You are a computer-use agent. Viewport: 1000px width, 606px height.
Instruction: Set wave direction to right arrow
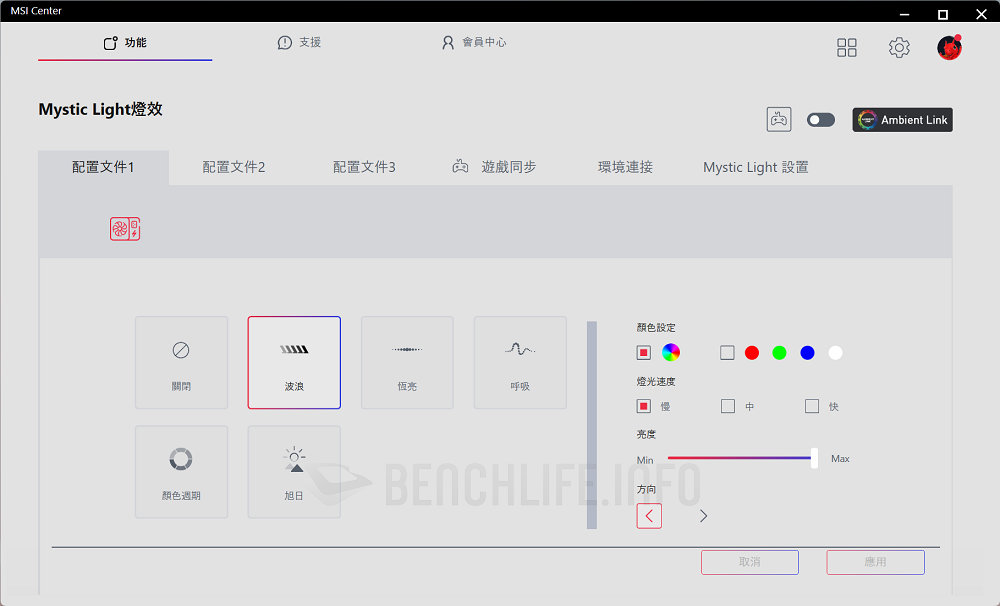tap(703, 516)
